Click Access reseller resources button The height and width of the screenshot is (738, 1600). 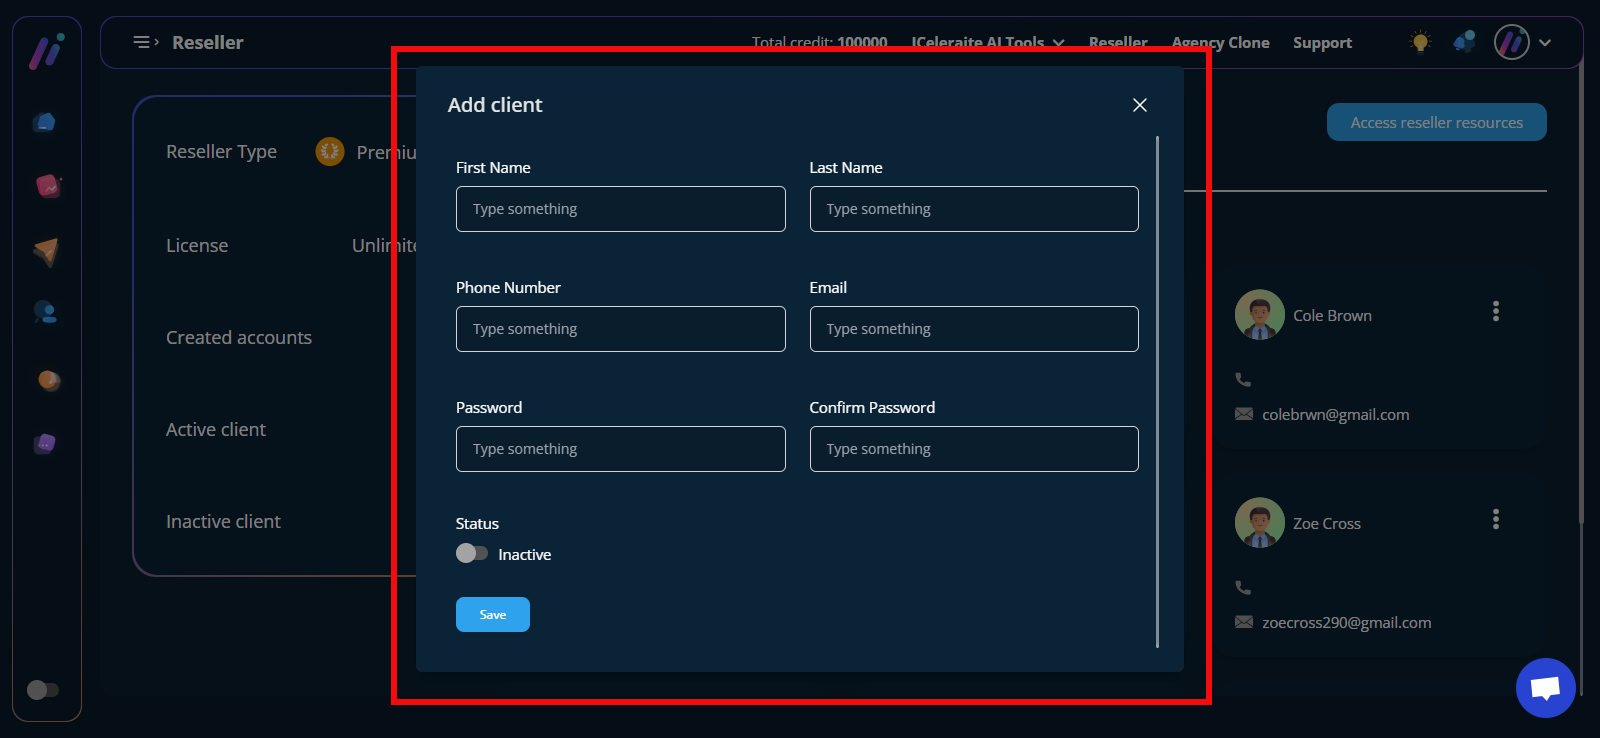(1436, 122)
